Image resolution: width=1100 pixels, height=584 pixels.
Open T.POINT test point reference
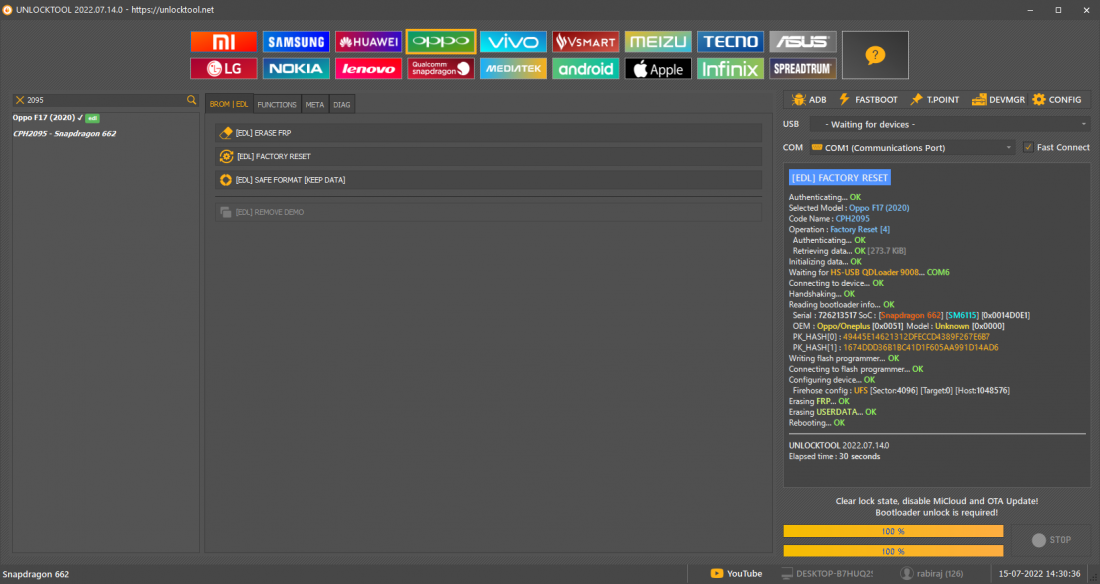coord(934,100)
